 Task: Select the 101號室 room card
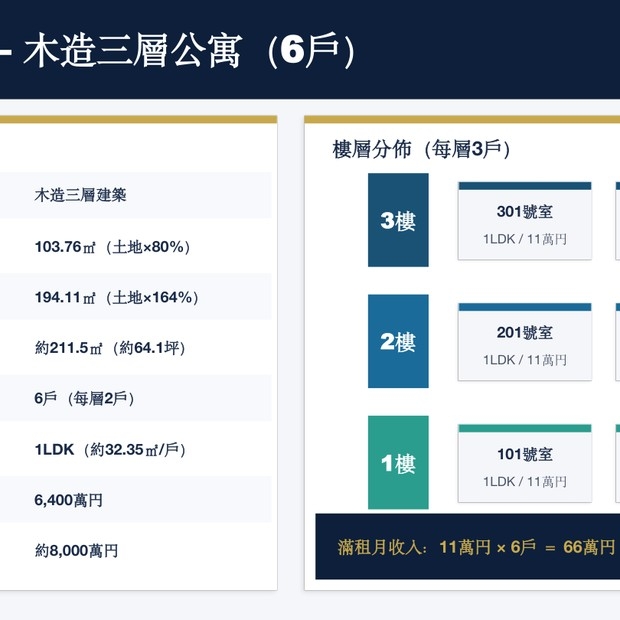click(525, 463)
